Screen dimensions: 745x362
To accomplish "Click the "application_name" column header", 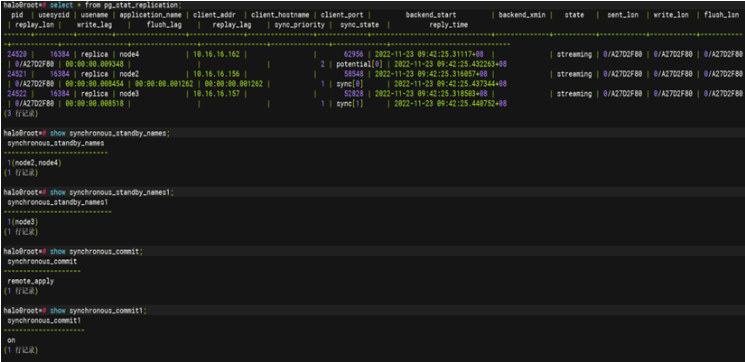I will pos(151,15).
